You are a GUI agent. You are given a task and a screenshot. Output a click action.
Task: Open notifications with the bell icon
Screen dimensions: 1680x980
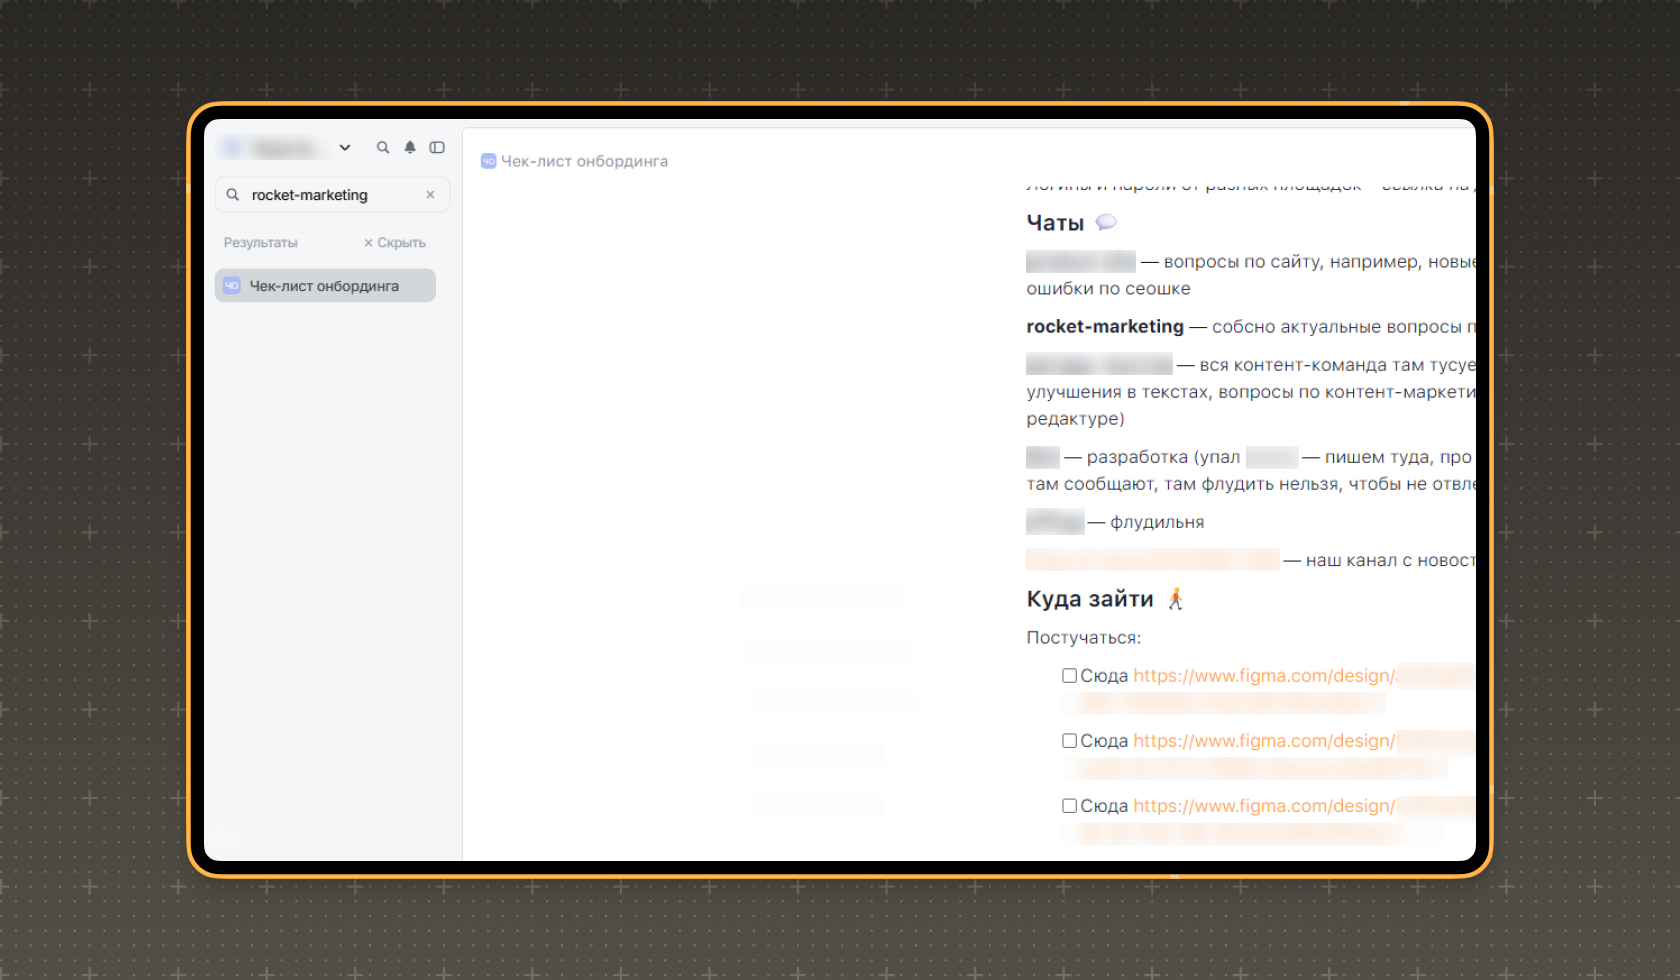coord(410,147)
